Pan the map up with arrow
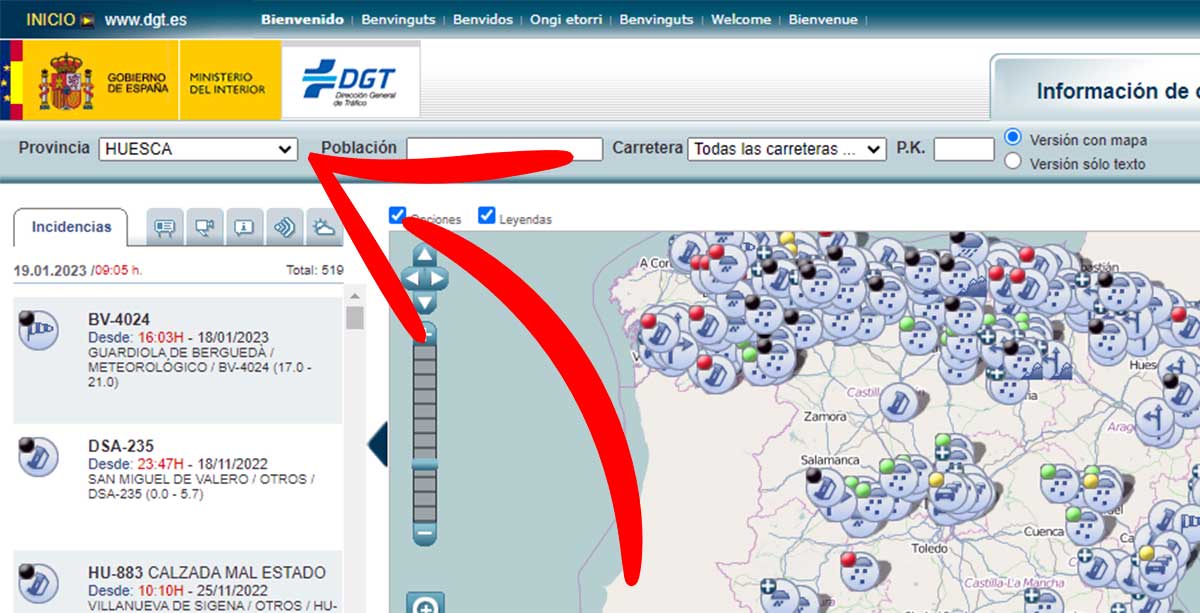The width and height of the screenshot is (1200, 613). pos(425,255)
